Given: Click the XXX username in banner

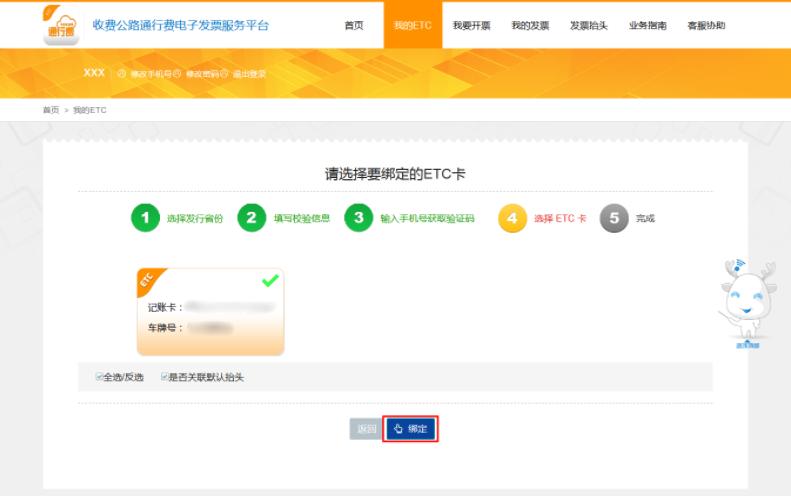Looking at the screenshot, I should click(94, 73).
